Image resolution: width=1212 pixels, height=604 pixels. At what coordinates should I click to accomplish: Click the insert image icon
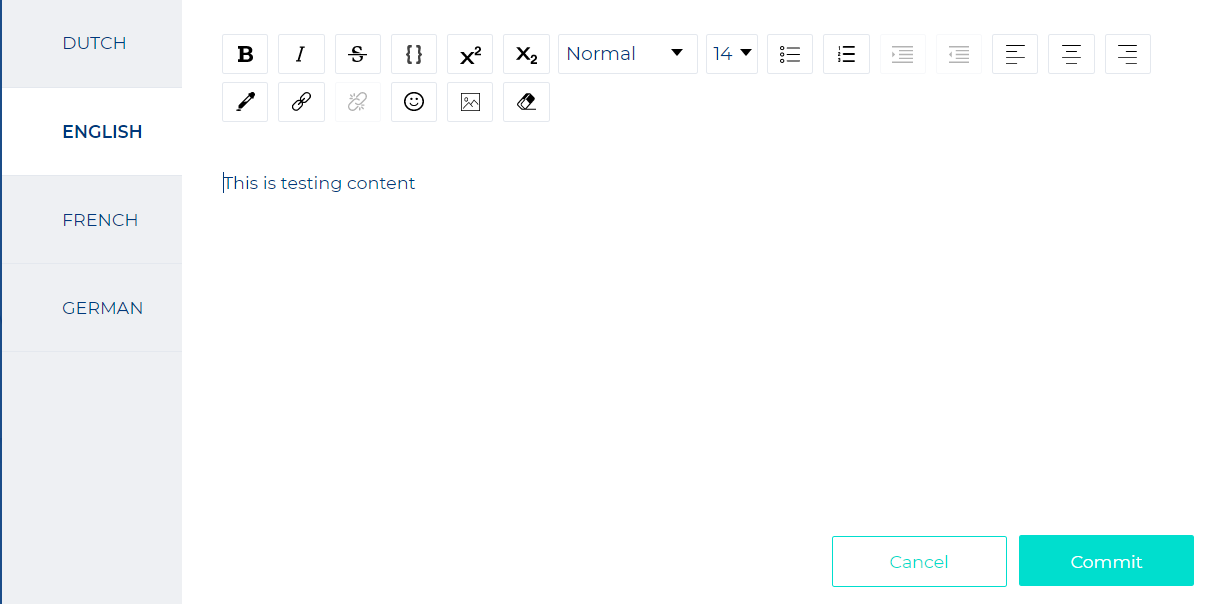[x=470, y=102]
